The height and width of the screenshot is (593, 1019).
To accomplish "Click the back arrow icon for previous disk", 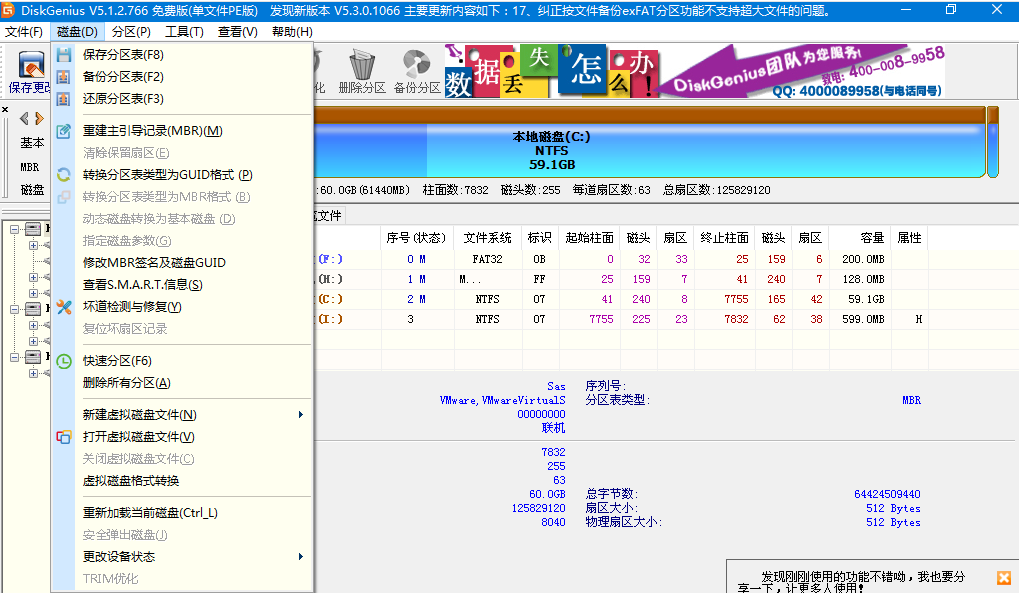I will (24, 119).
